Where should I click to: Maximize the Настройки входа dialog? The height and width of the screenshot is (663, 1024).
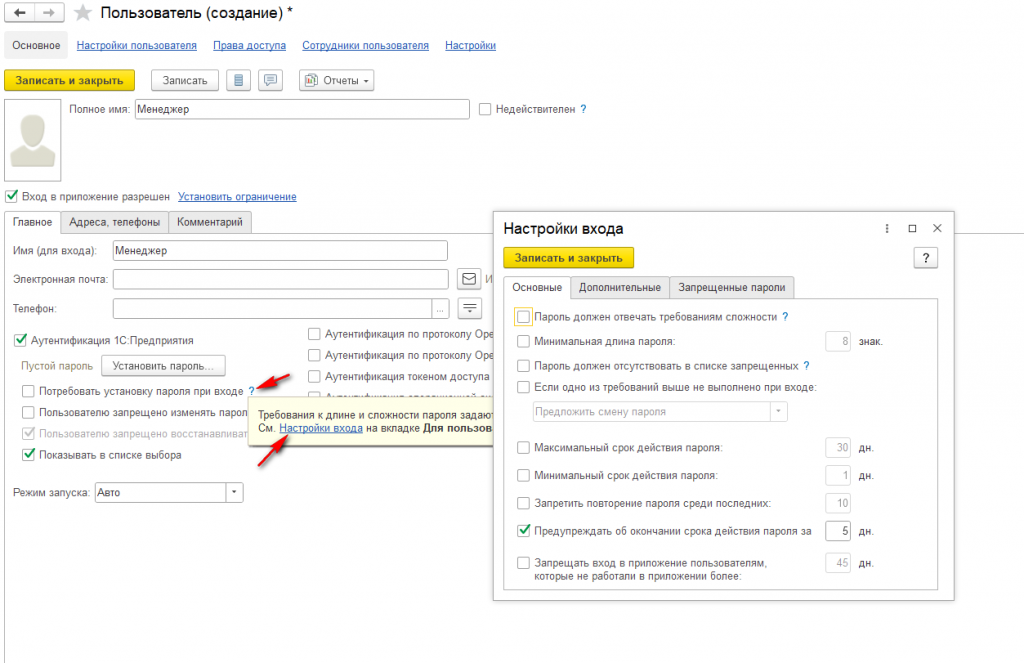[x=912, y=228]
